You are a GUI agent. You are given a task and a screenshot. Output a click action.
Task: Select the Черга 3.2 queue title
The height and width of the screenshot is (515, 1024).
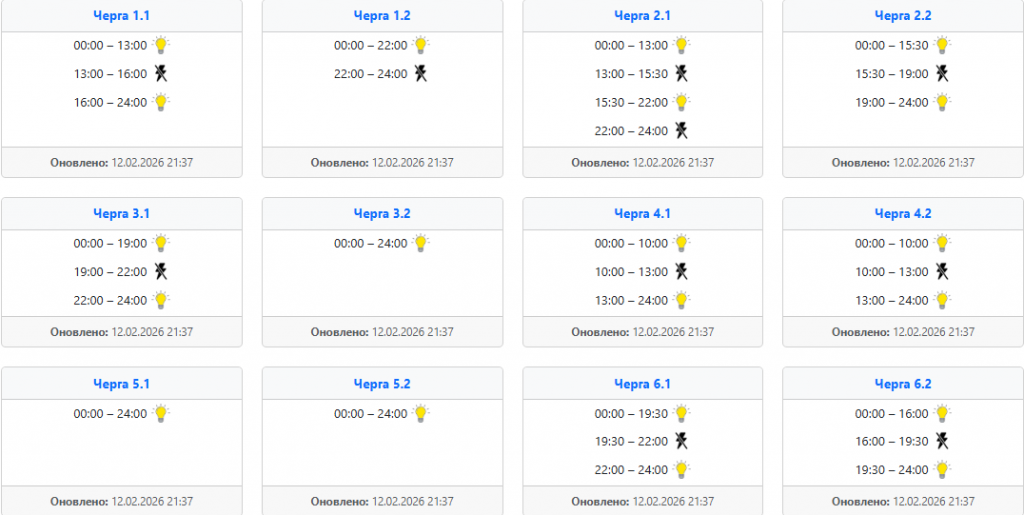(382, 214)
